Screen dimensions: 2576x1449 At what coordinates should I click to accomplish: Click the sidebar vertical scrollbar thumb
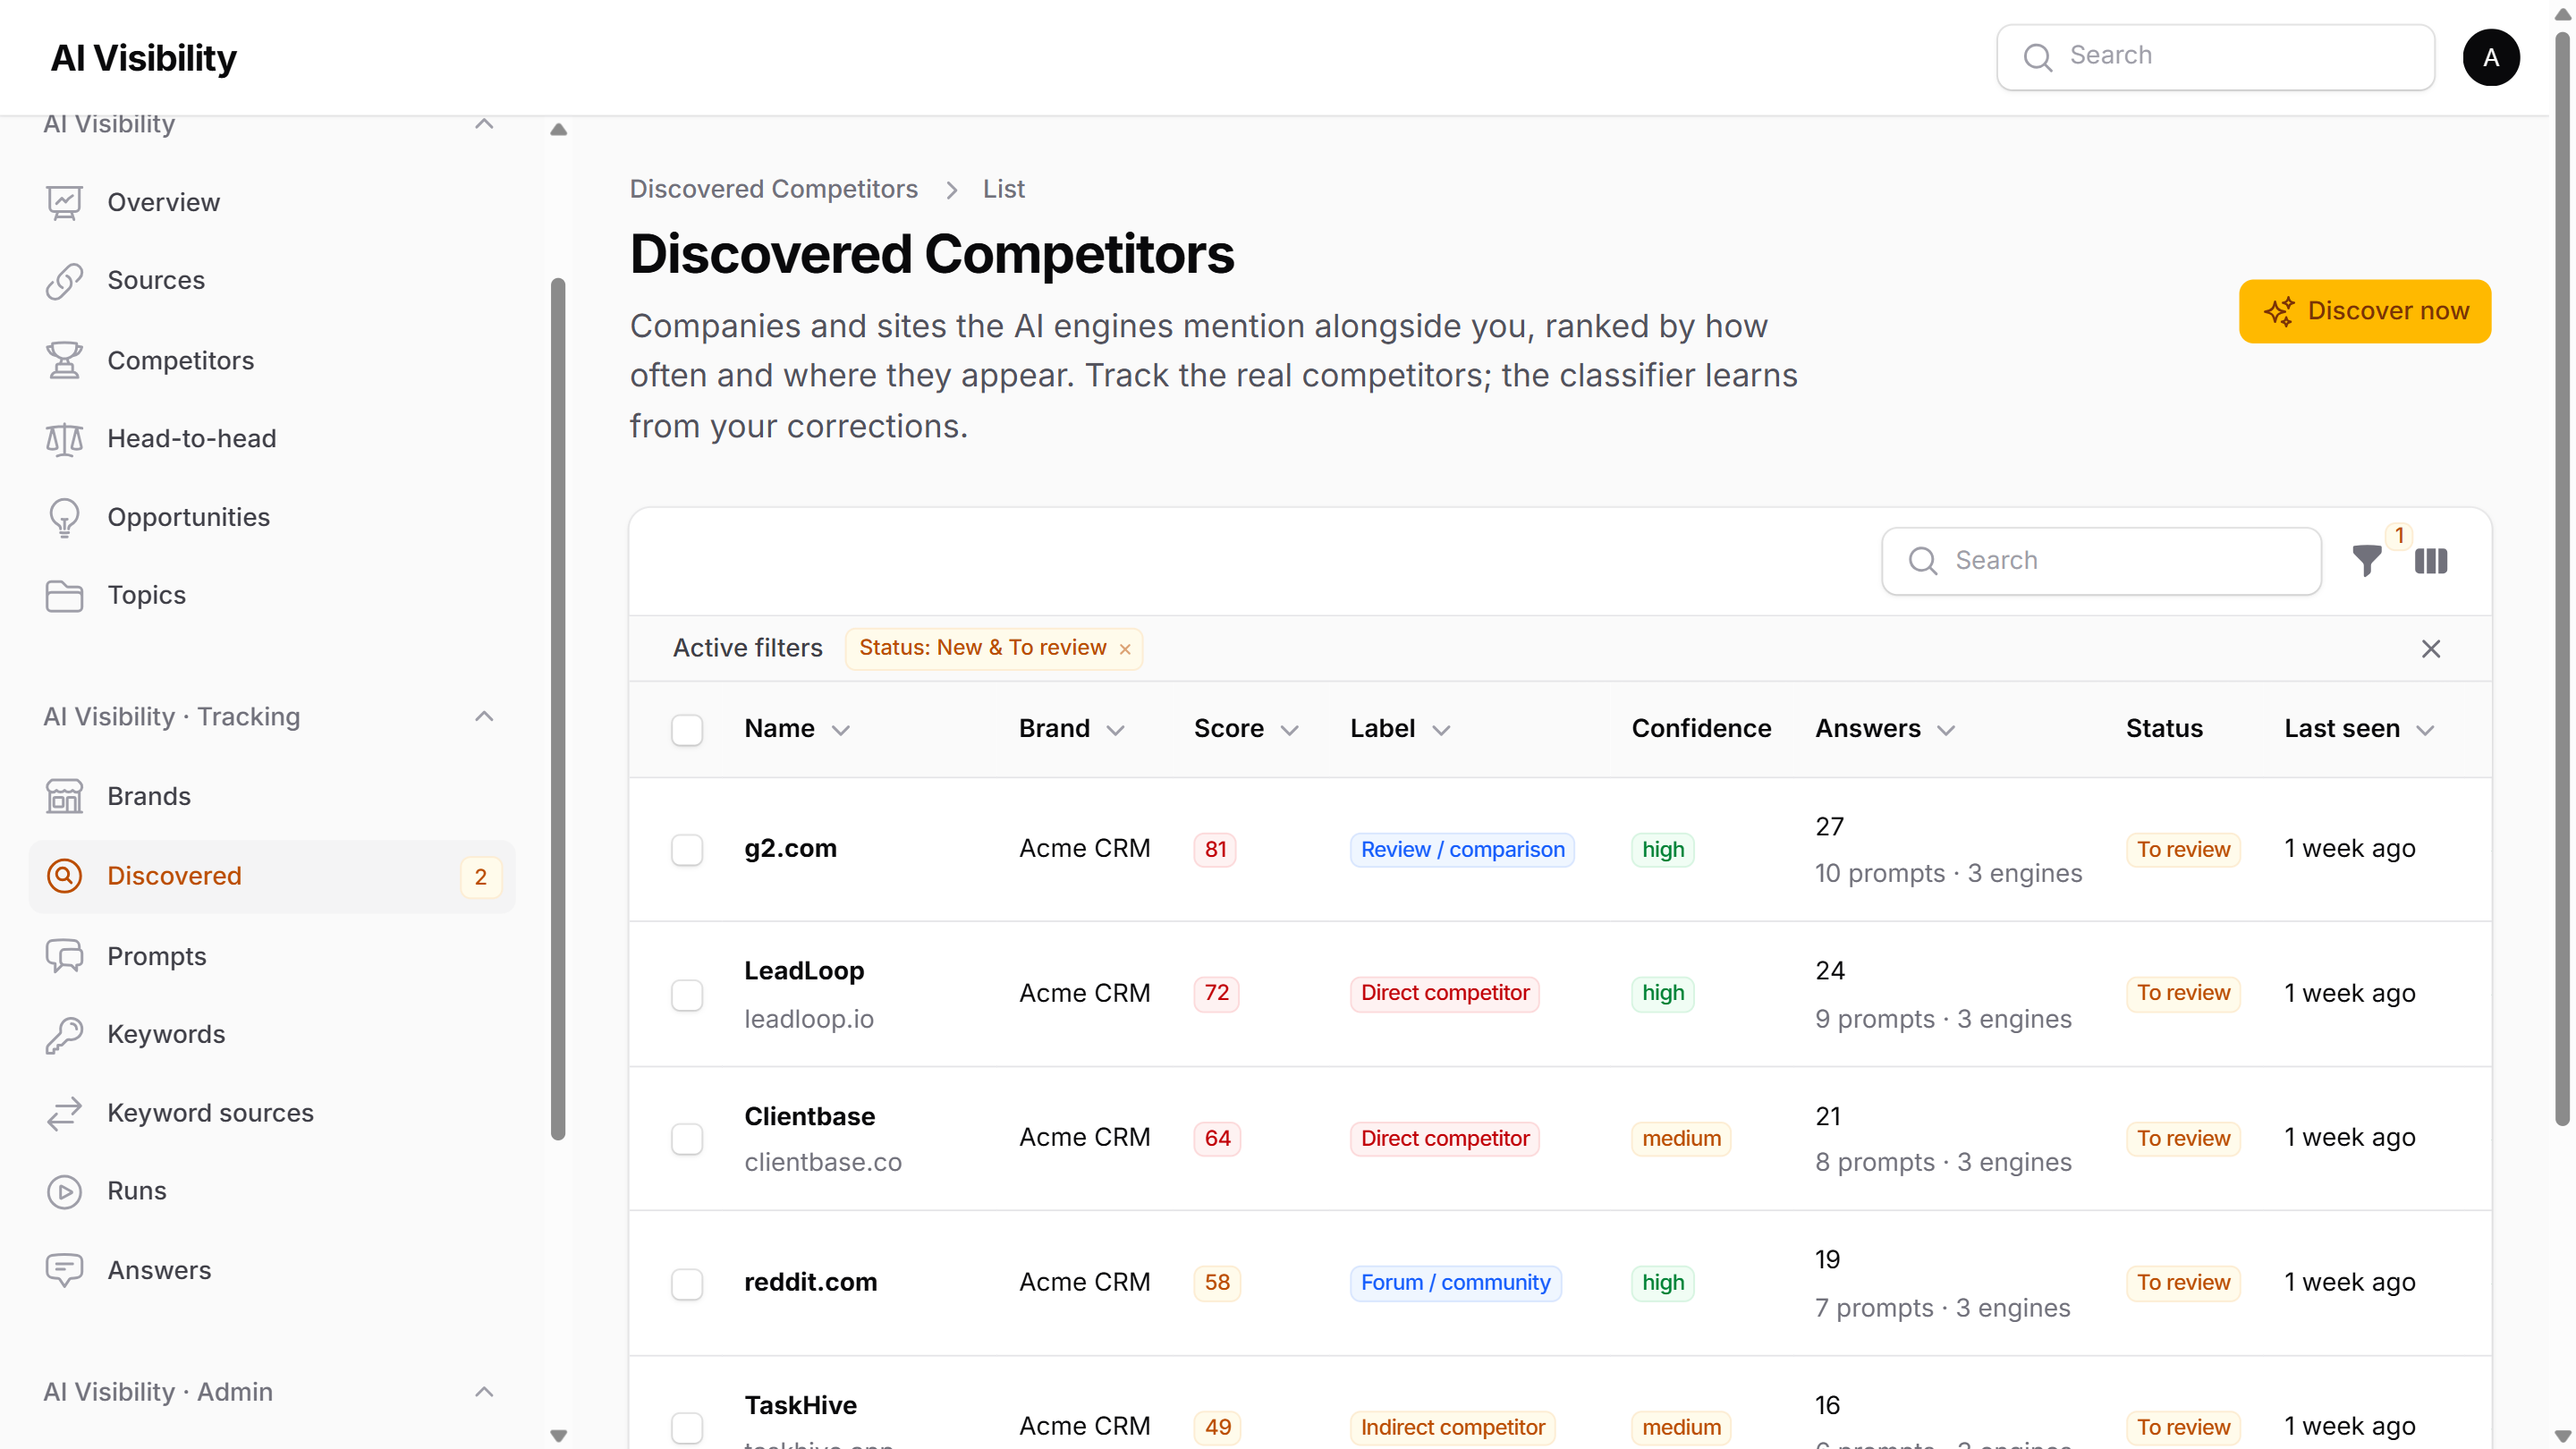coord(558,708)
